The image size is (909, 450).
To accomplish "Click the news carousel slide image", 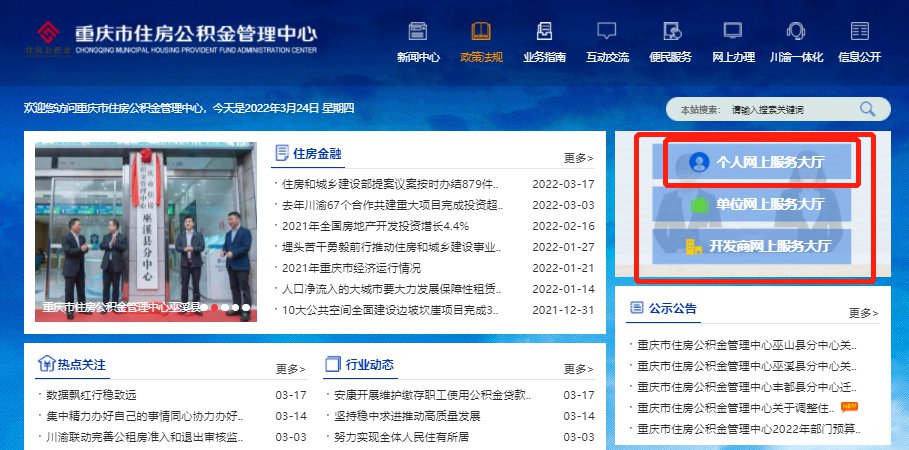I will (x=146, y=230).
